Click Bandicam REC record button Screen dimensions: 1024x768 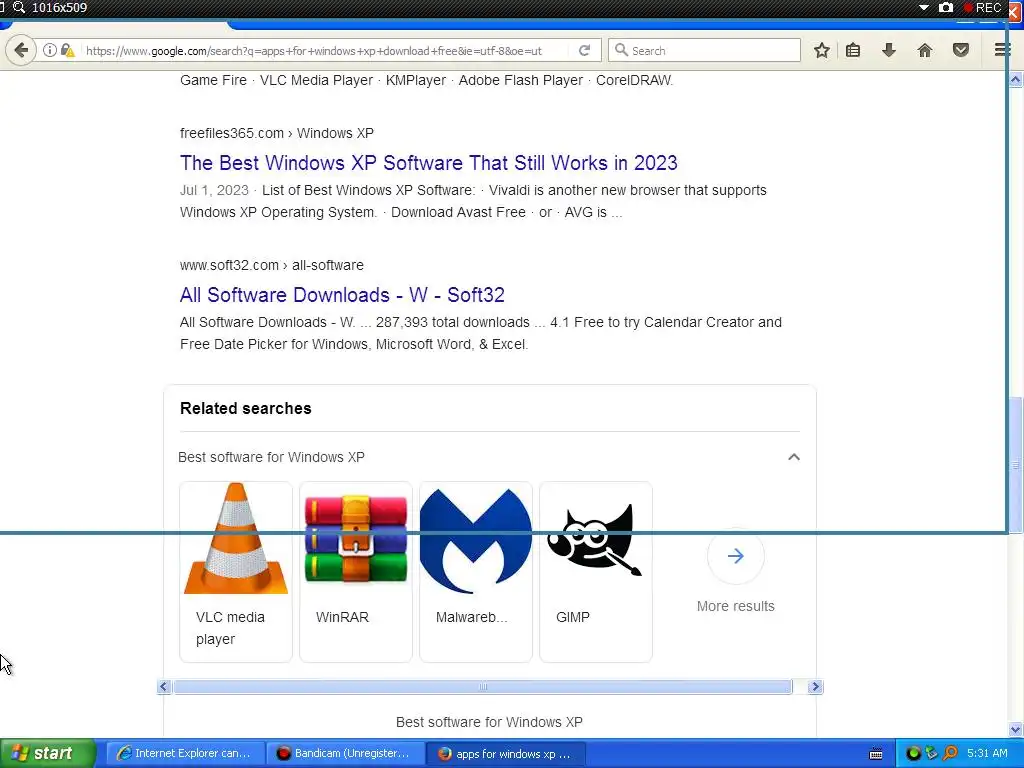(x=983, y=8)
